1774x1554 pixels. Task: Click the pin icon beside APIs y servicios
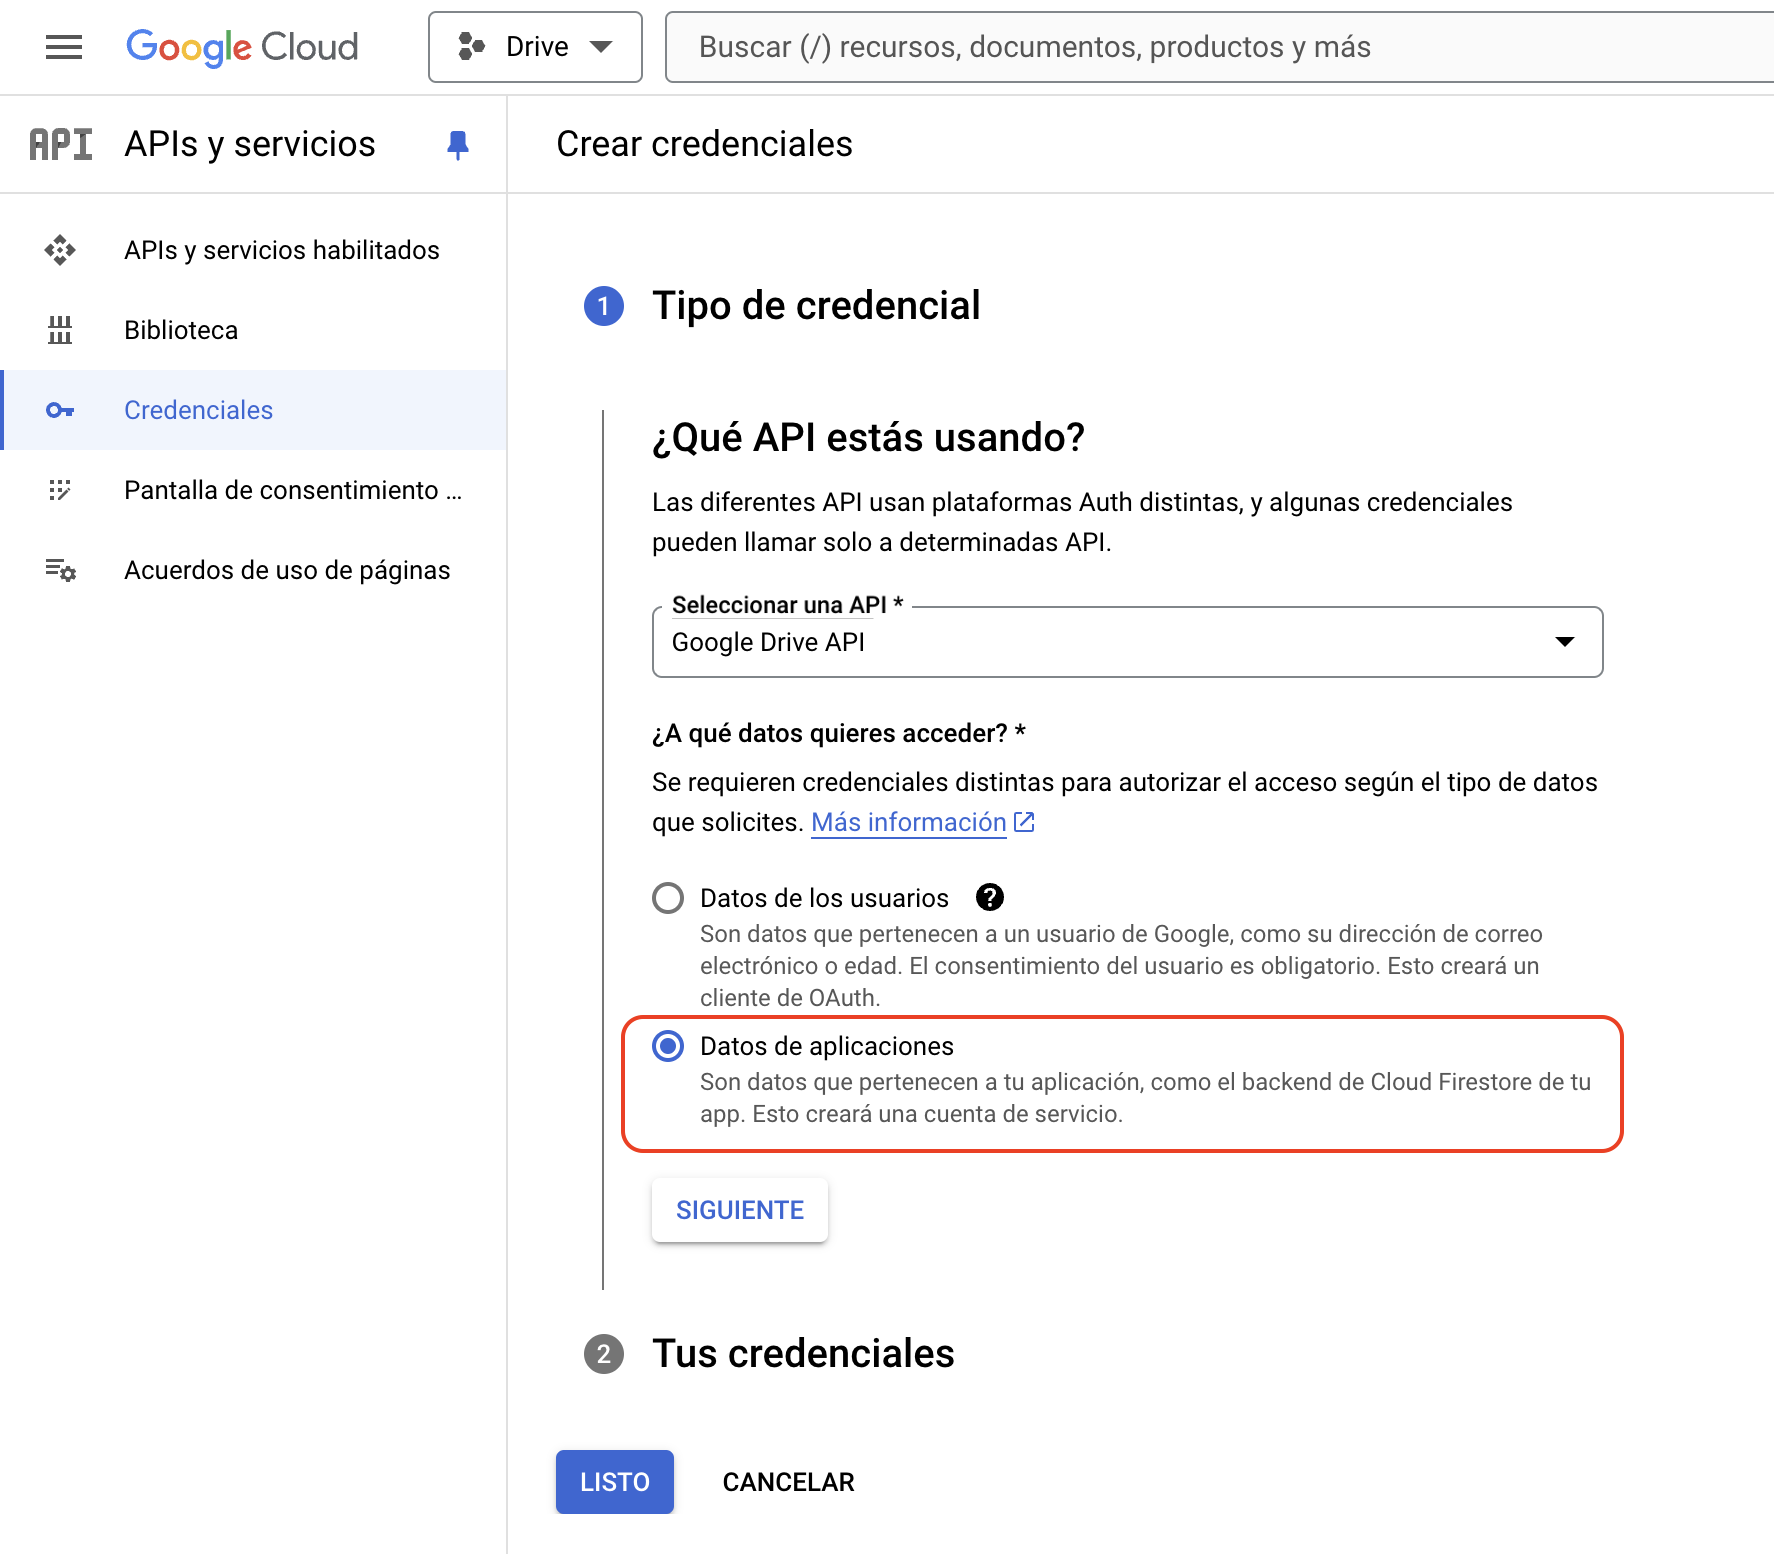pos(458,145)
